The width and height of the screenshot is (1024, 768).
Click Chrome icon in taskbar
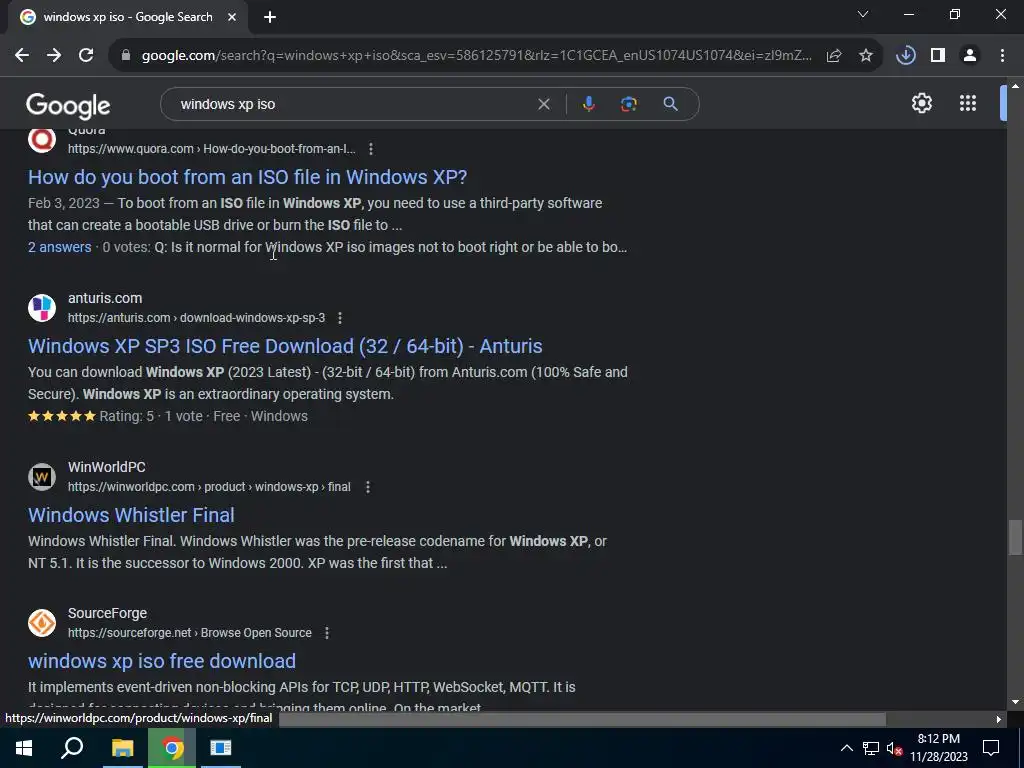click(x=172, y=748)
